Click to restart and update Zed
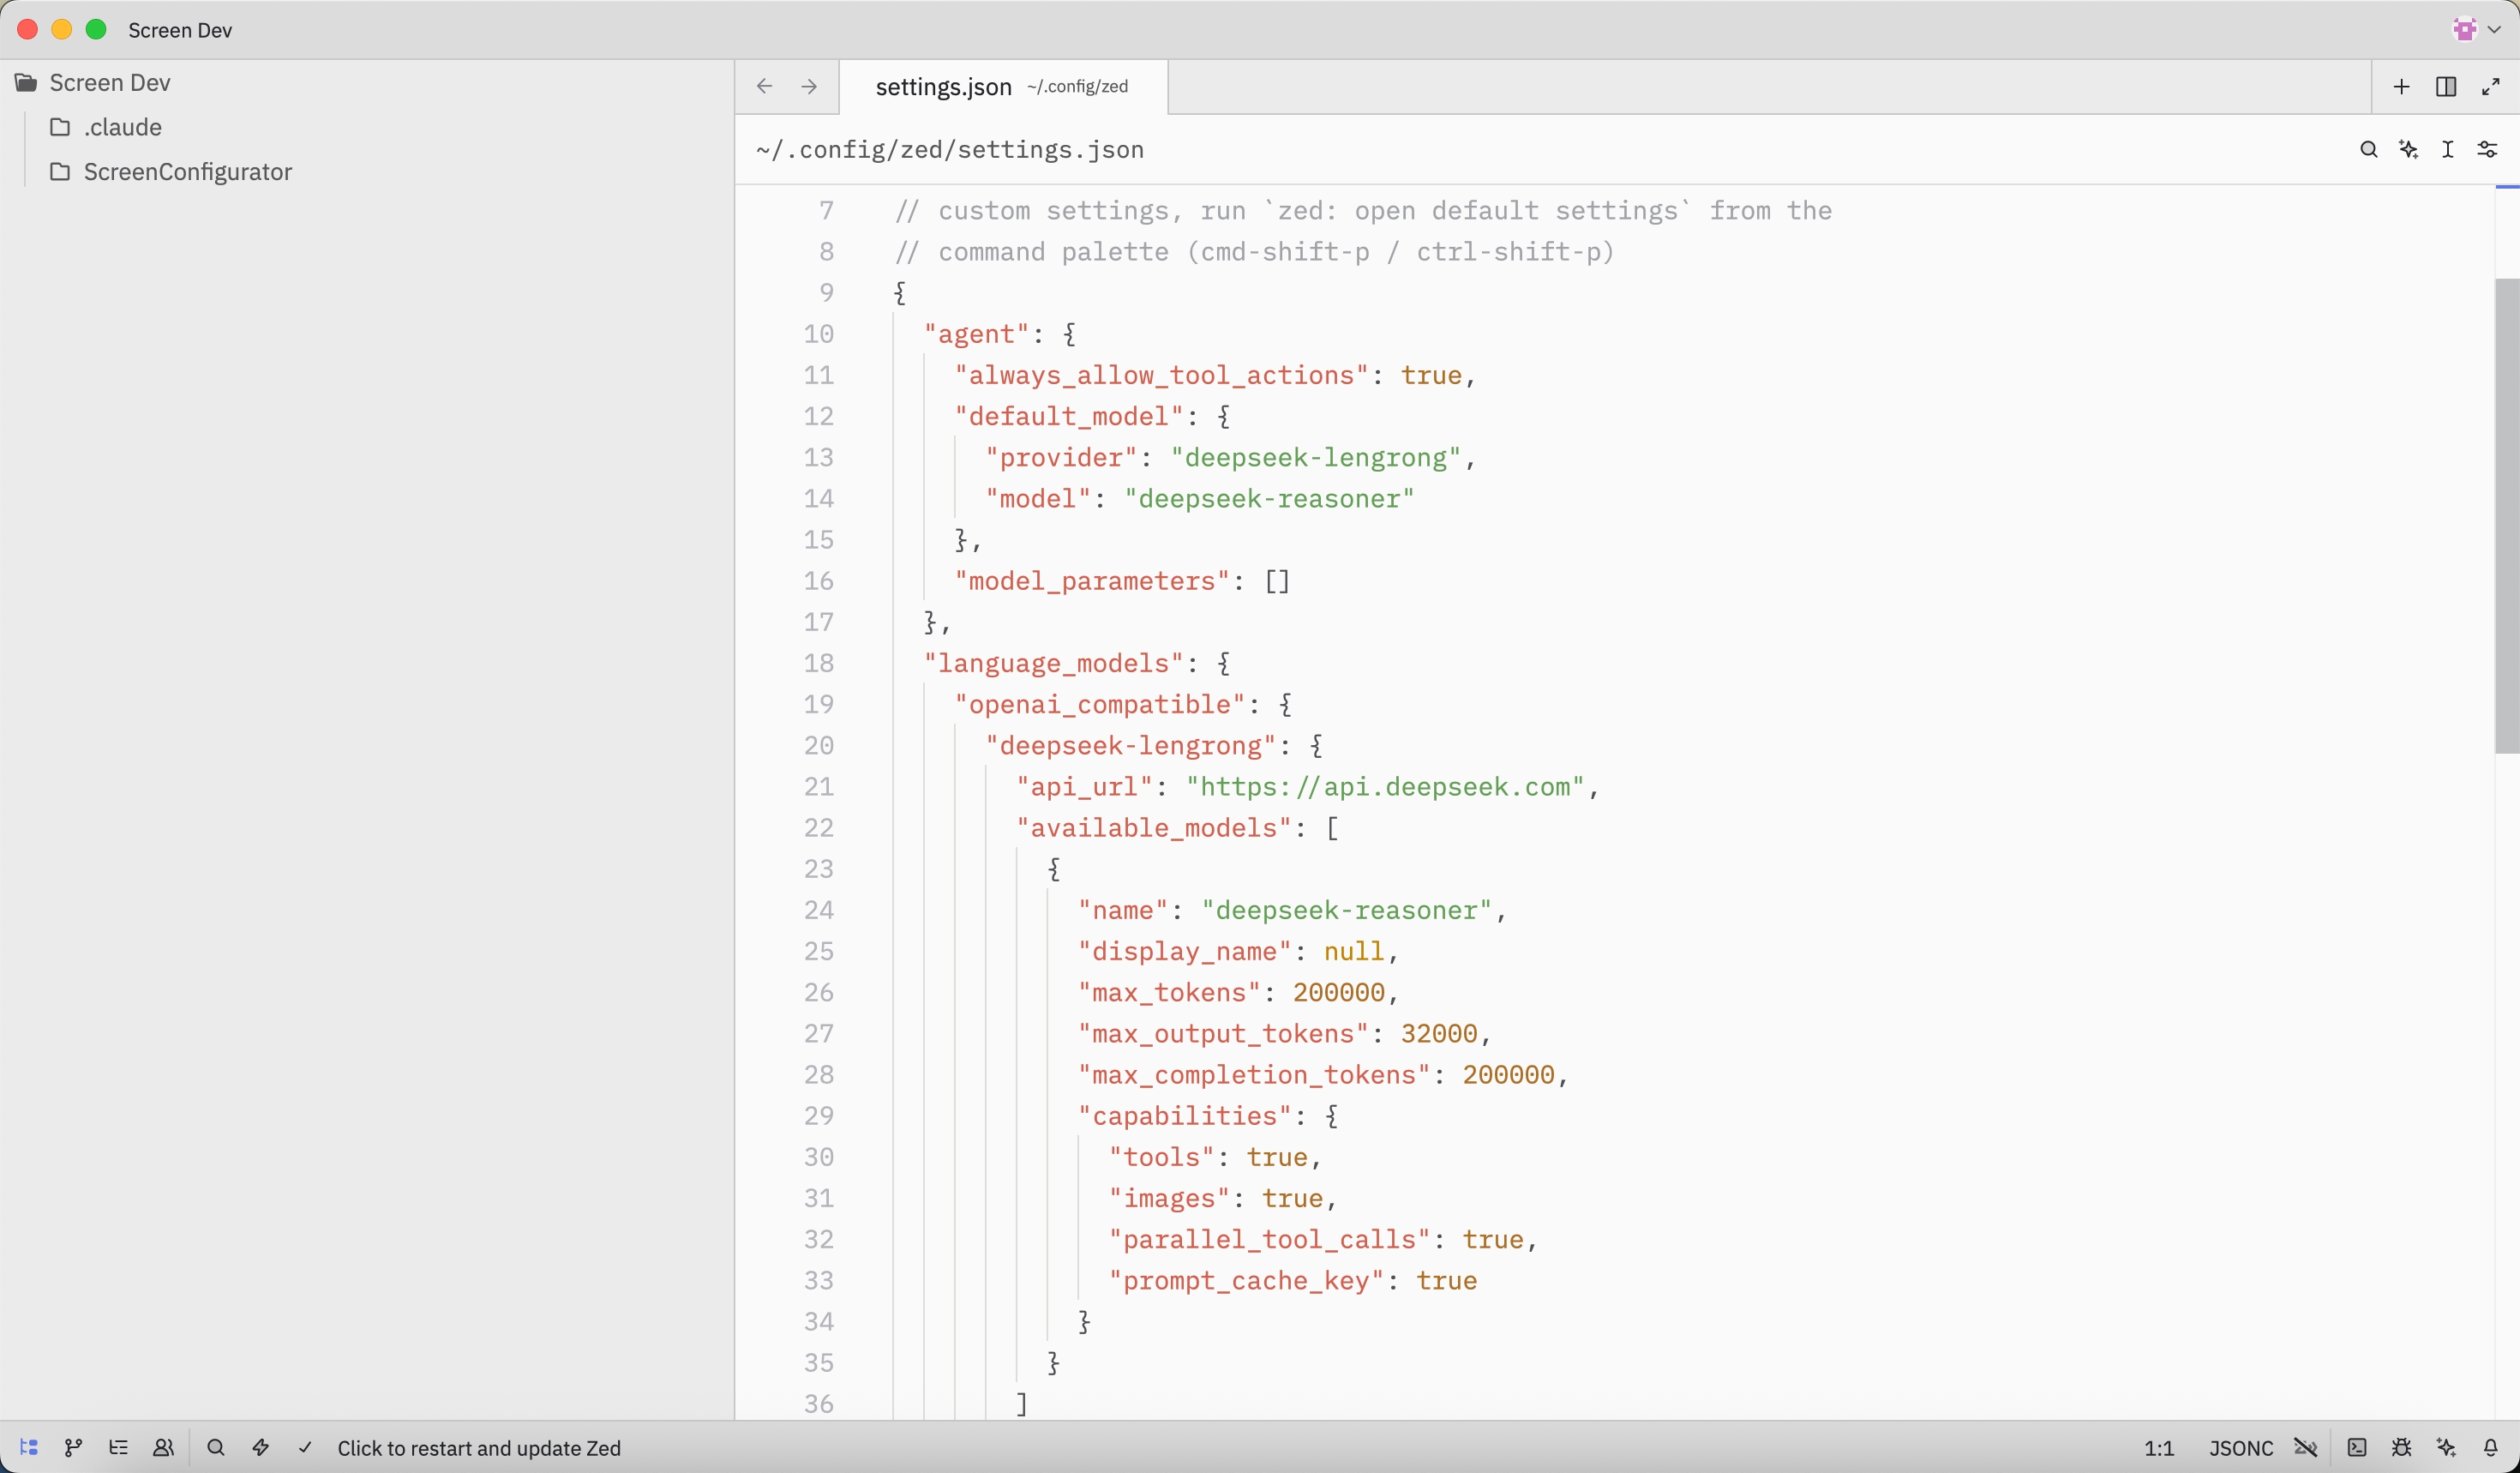Screen dimensions: 2520x1473 [x=478, y=1447]
